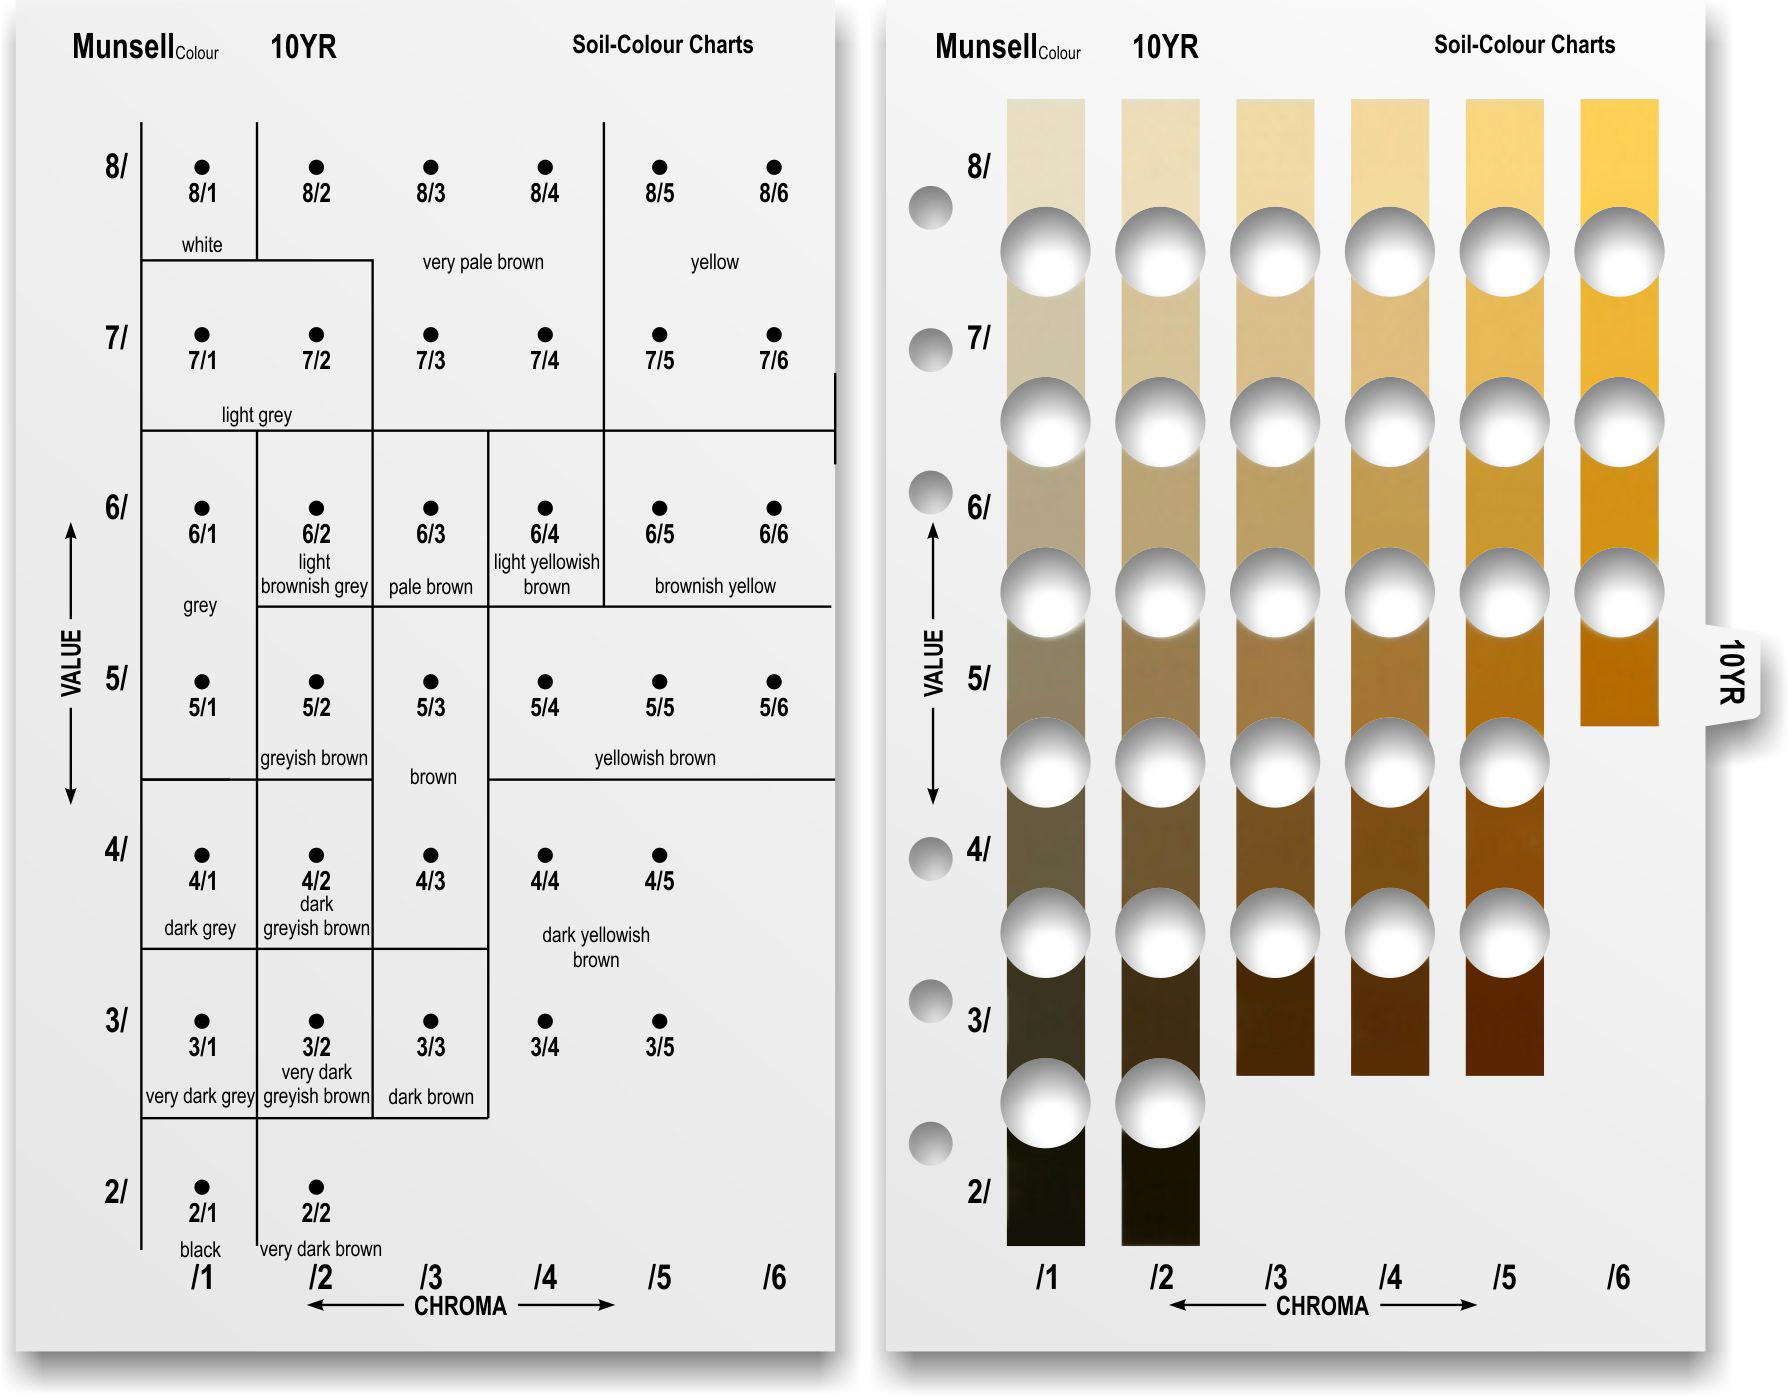Choose the 6/6 brownish yellow colour chip
The width and height of the screenshot is (1788, 1396).
1619,505
